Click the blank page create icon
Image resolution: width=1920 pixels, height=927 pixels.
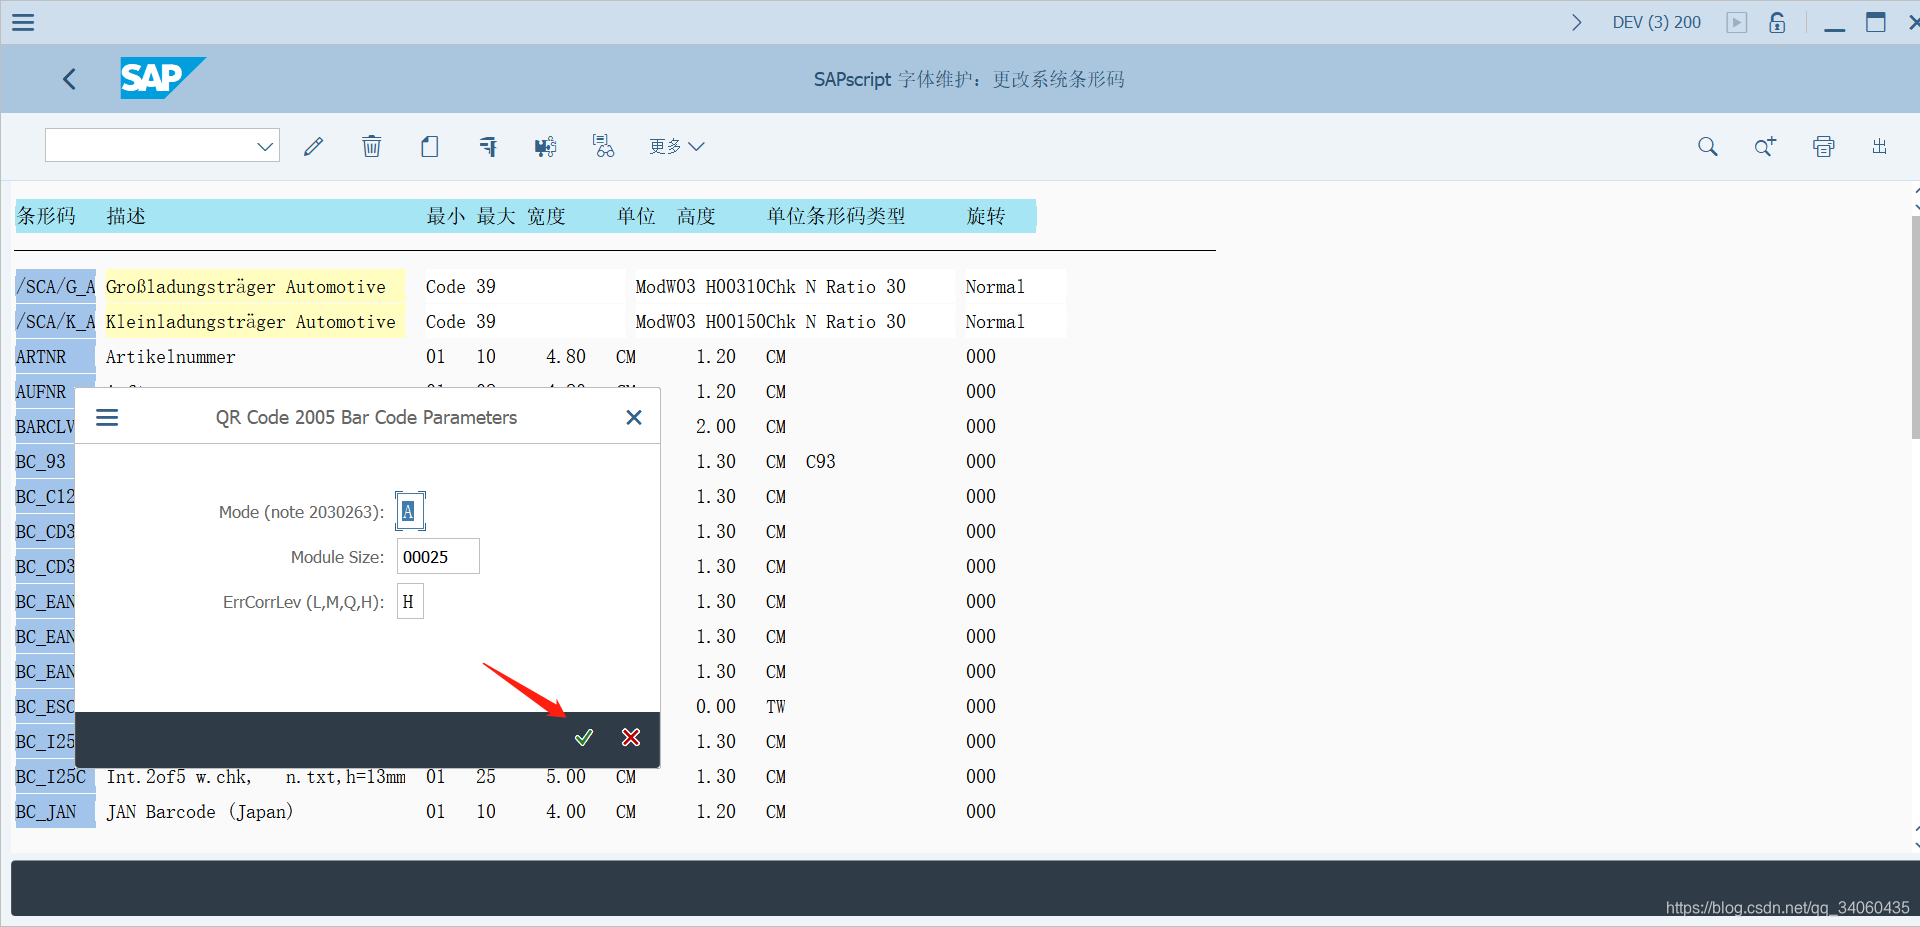430,147
